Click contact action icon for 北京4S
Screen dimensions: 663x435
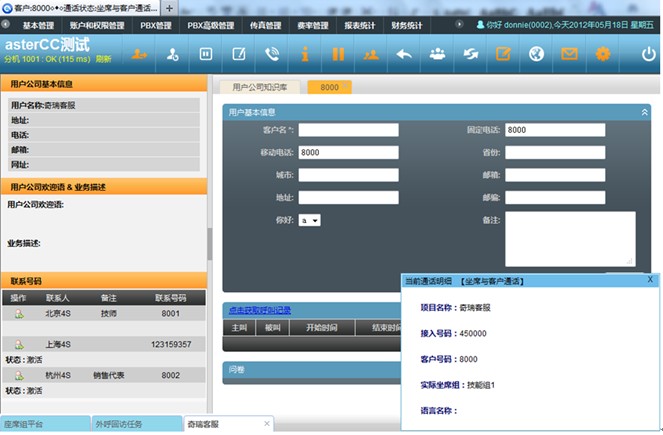pos(18,314)
